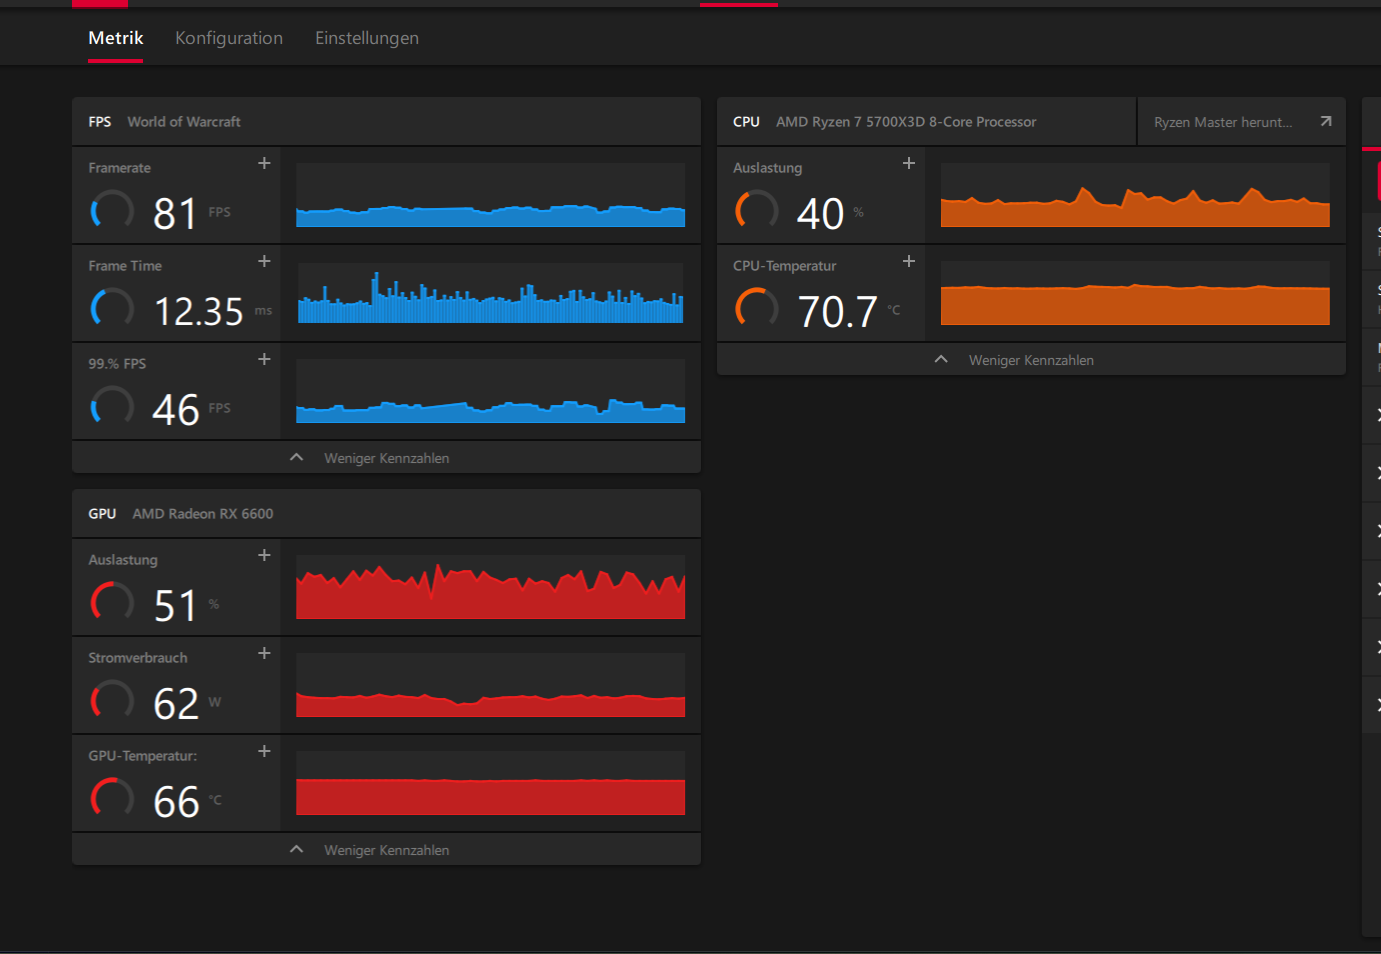Open the Einstellungen tab
The width and height of the screenshot is (1381, 954).
tap(367, 38)
